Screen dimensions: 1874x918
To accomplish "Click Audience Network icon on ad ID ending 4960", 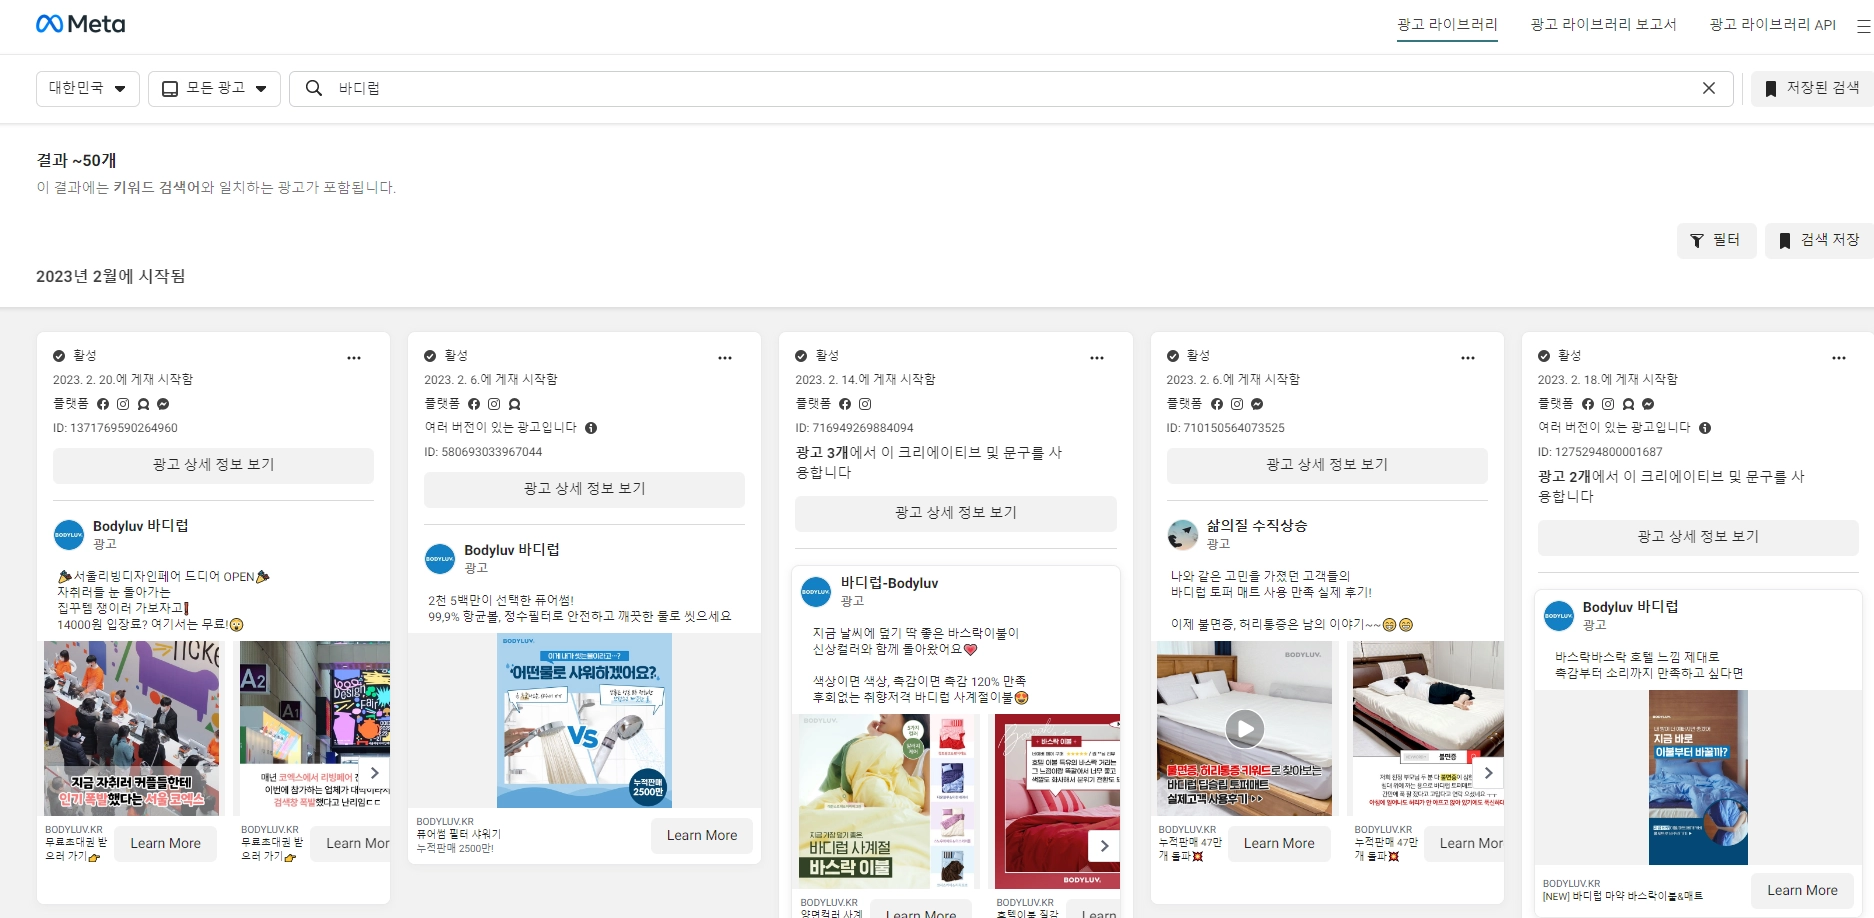I will [x=143, y=404].
